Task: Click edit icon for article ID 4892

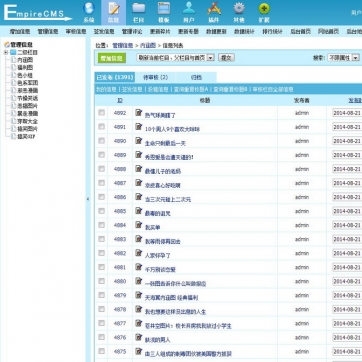Action: coord(139,113)
